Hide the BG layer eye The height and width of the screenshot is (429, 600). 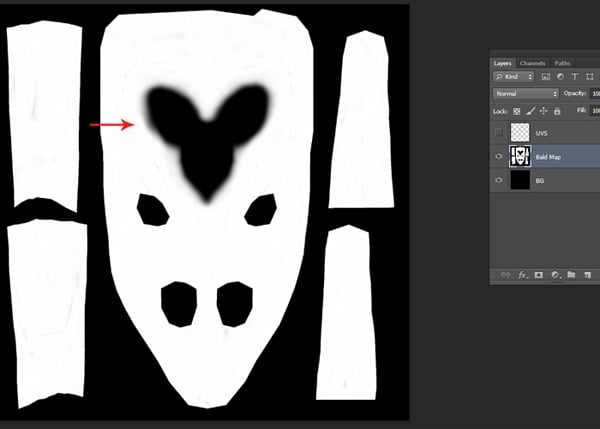click(499, 180)
